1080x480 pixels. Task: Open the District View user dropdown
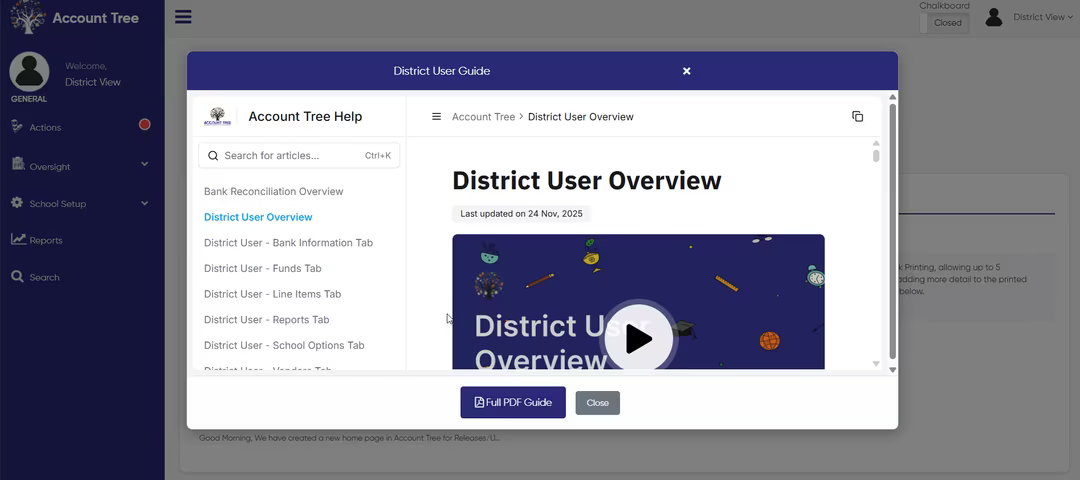pos(1043,17)
